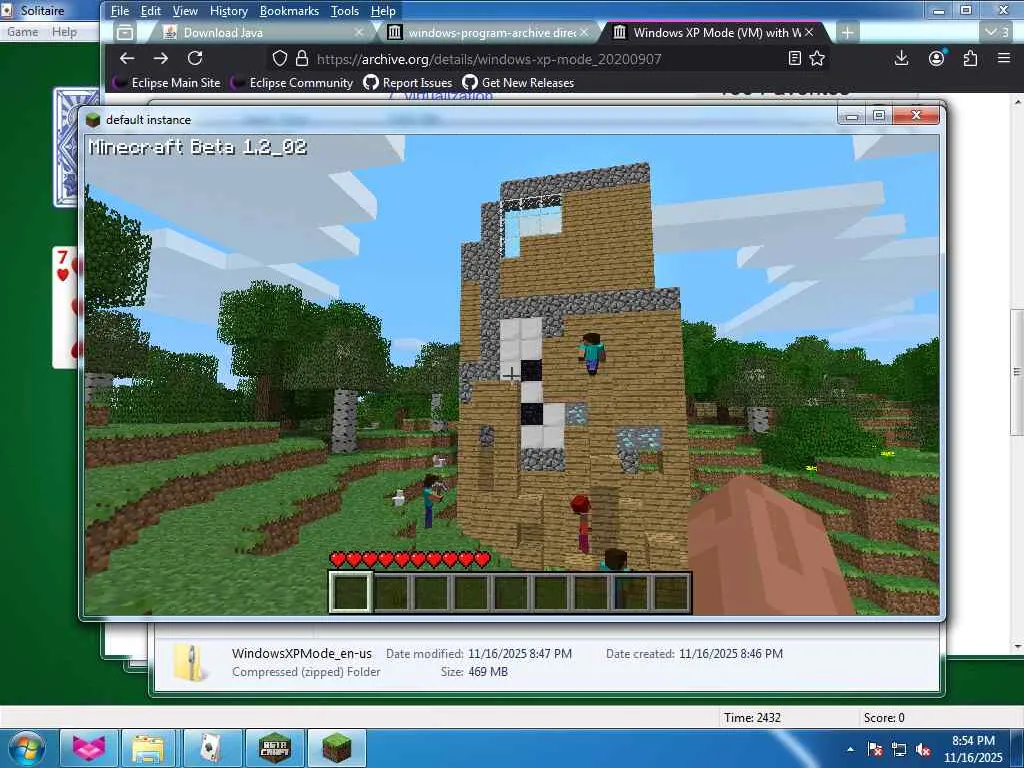
Task: Open the Firefox View menu
Action: [x=185, y=11]
